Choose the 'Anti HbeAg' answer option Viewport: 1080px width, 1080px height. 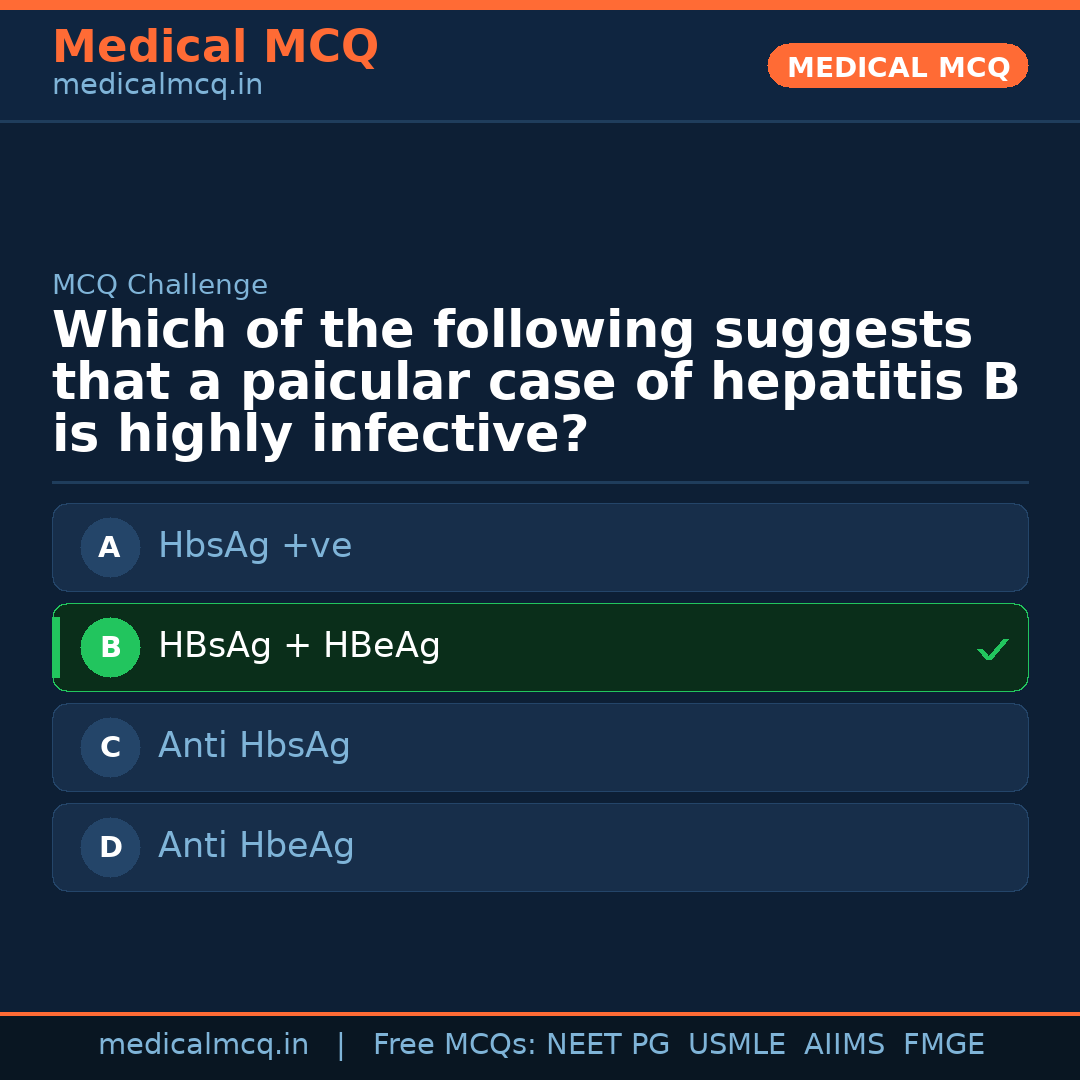pyautogui.click(x=540, y=847)
